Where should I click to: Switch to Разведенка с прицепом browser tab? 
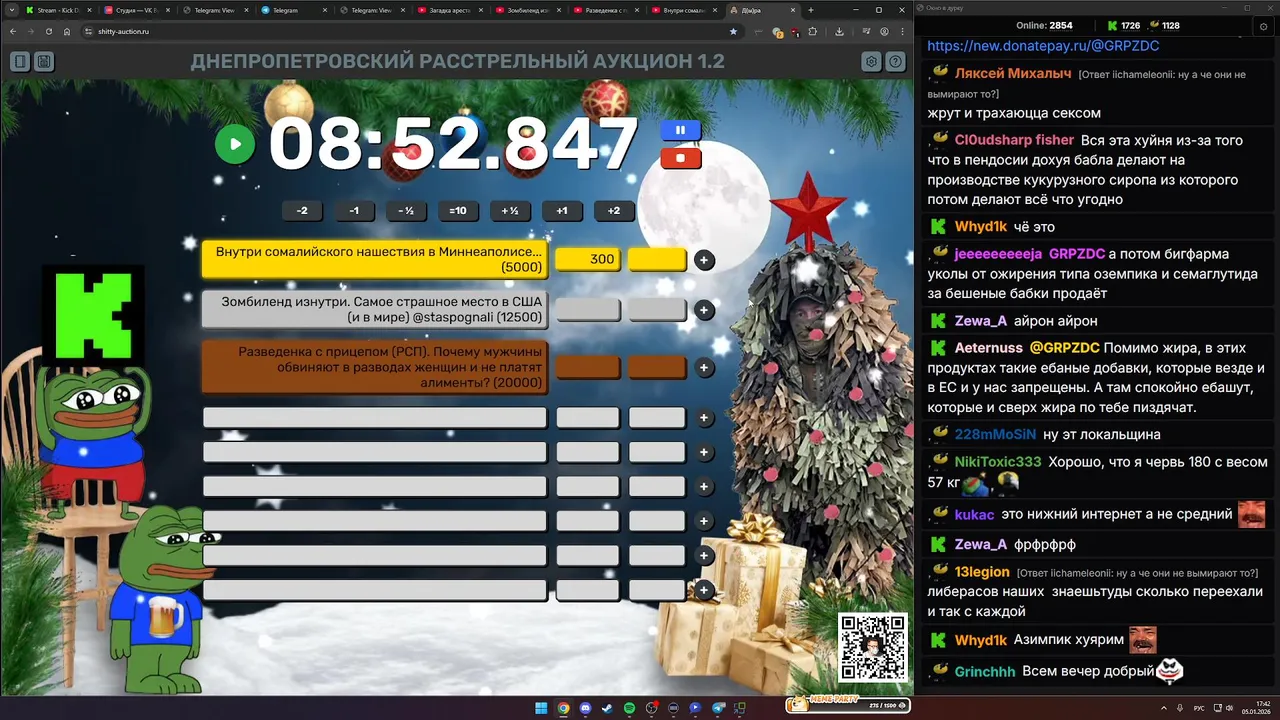tap(608, 10)
